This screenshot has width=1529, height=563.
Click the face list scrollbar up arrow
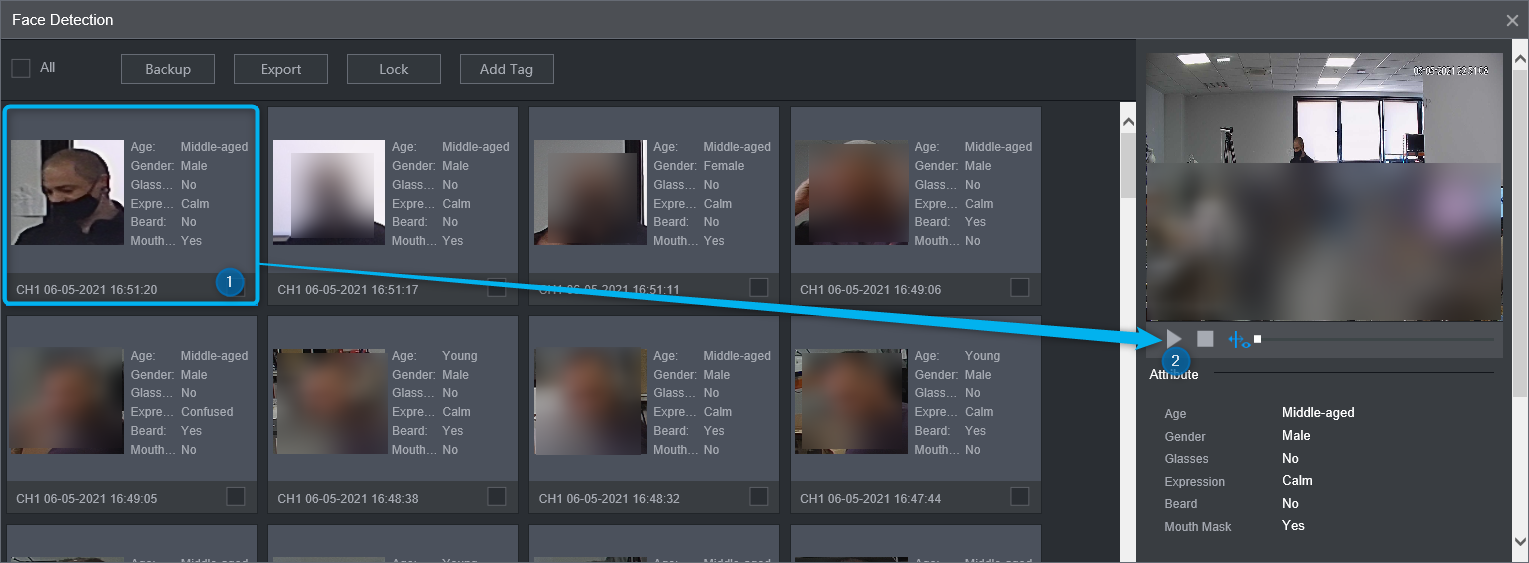pyautogui.click(x=1128, y=121)
